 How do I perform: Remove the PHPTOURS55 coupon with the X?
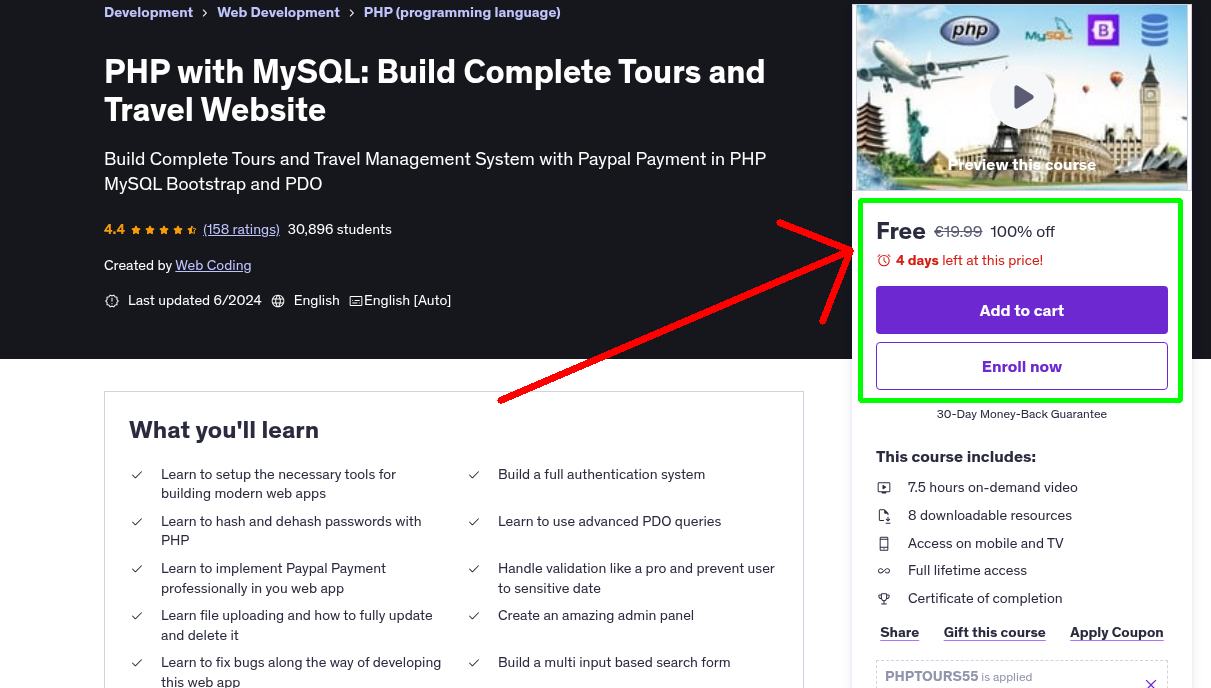click(x=1150, y=684)
